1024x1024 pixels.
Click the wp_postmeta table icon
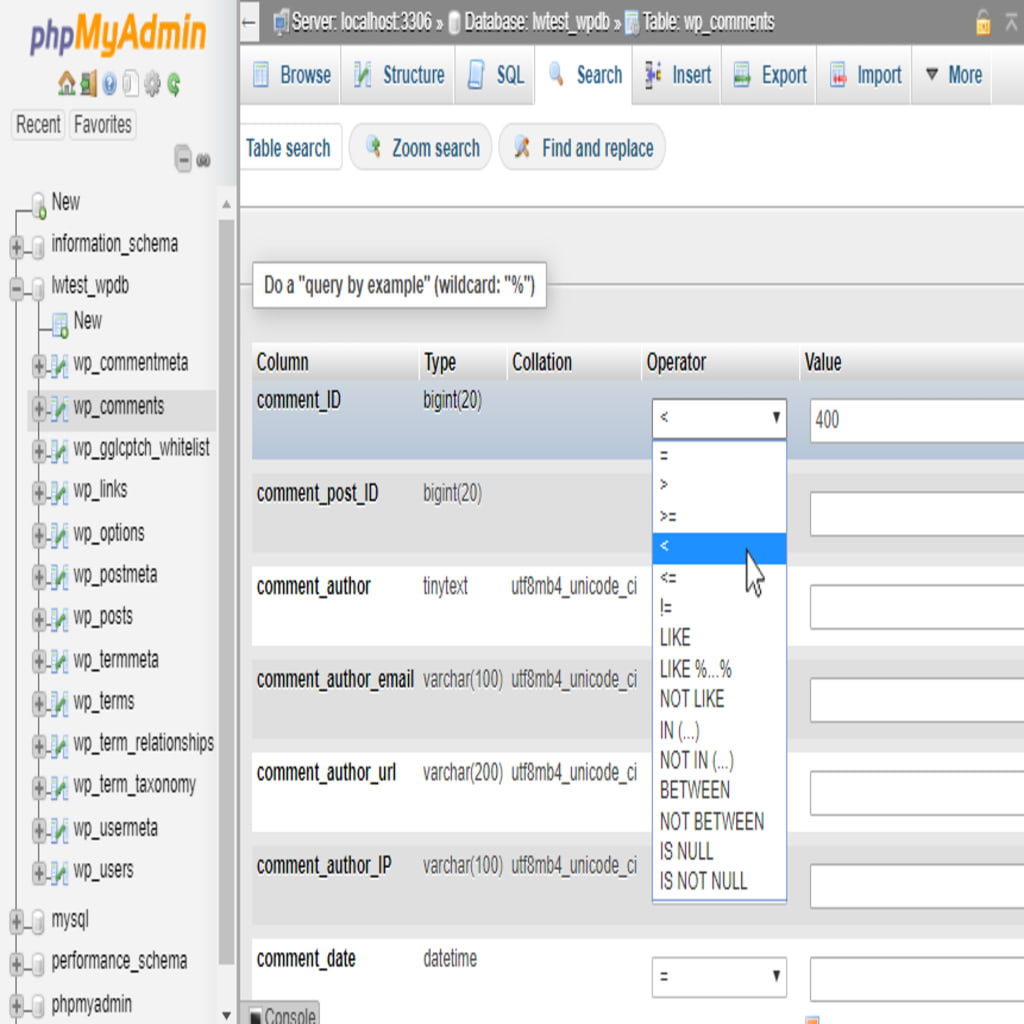[x=59, y=577]
